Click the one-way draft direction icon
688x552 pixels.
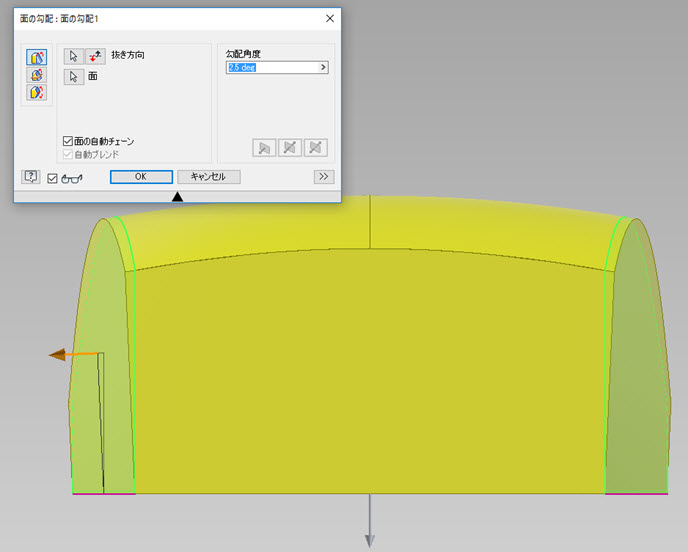(x=264, y=148)
